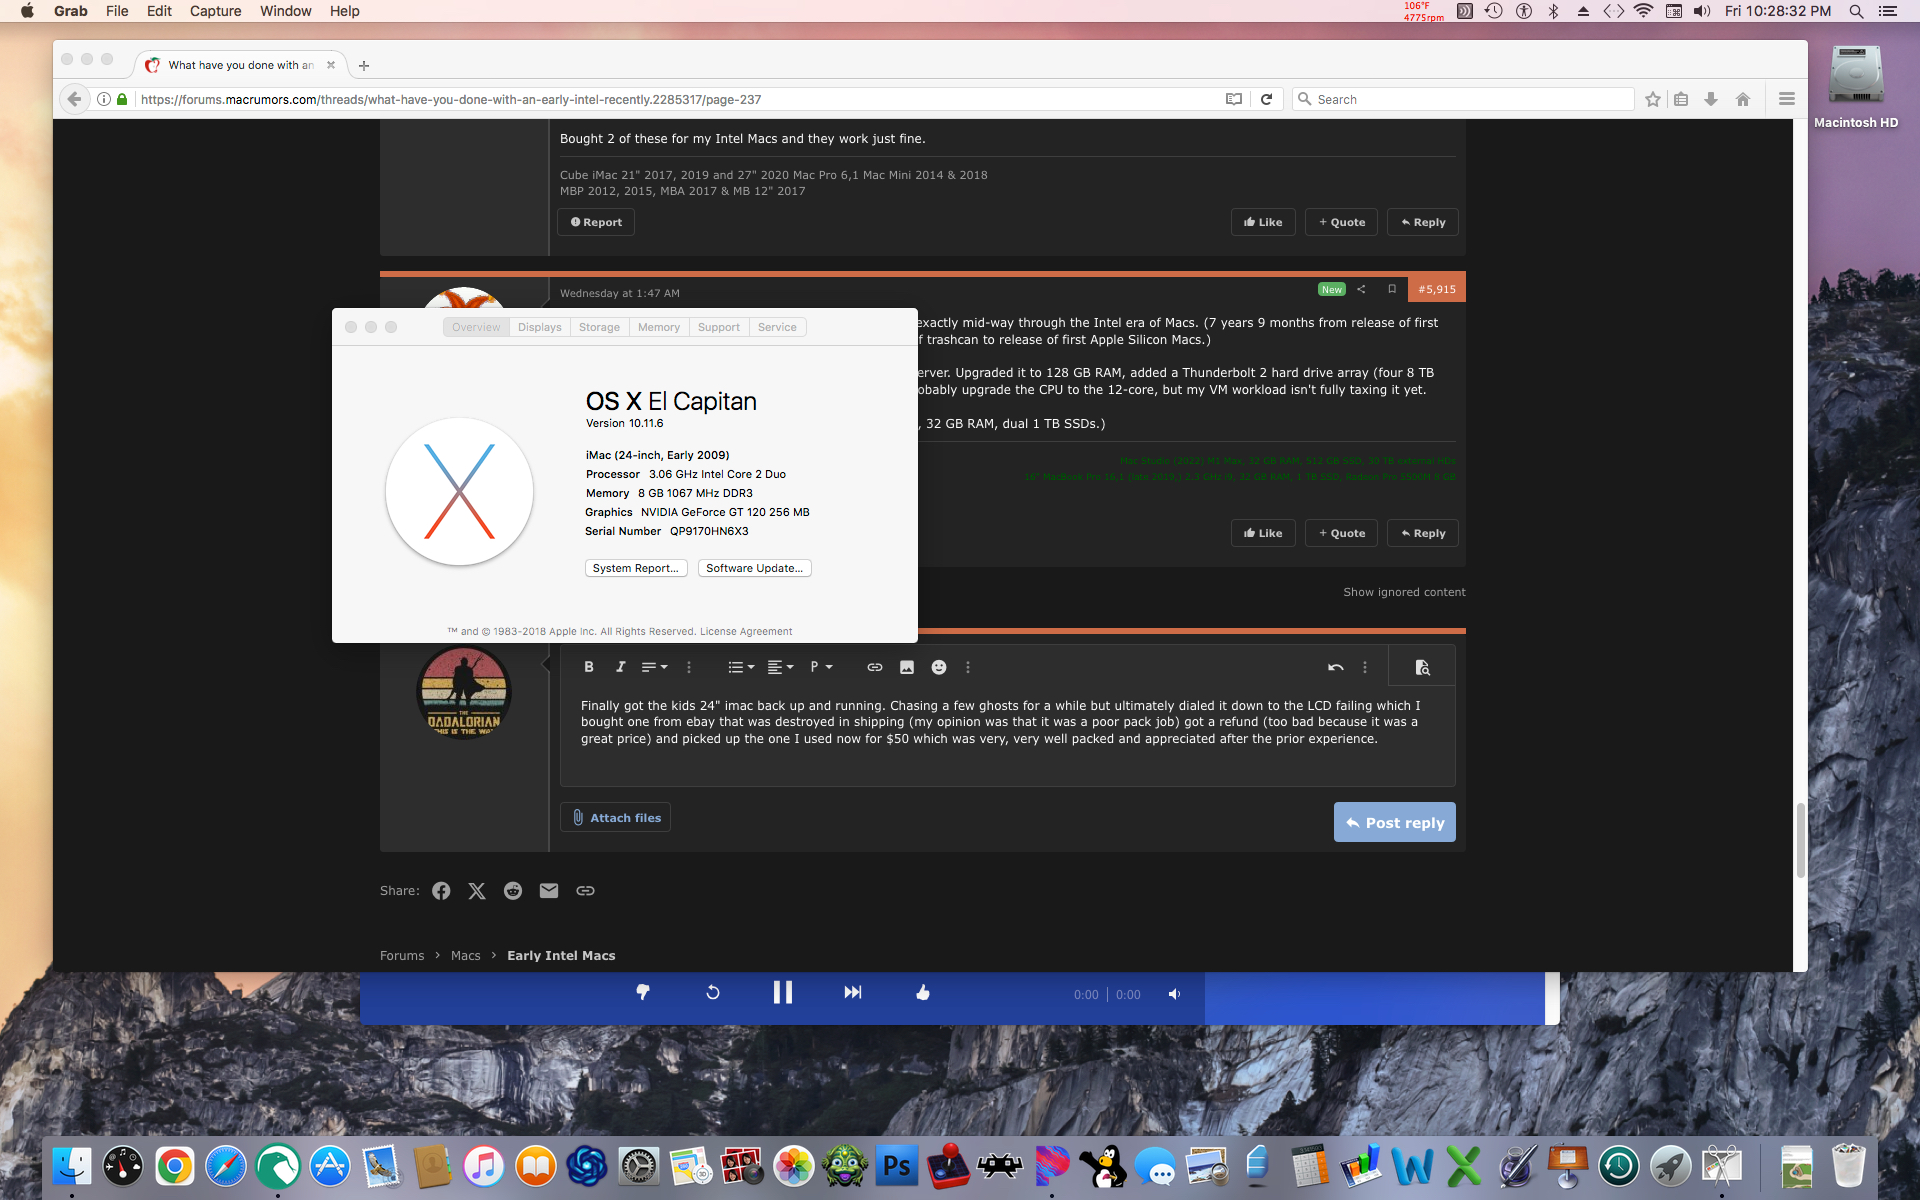Viewport: 1920px width, 1200px height.
Task: Insert a link using the editor link icon
Action: 875,667
